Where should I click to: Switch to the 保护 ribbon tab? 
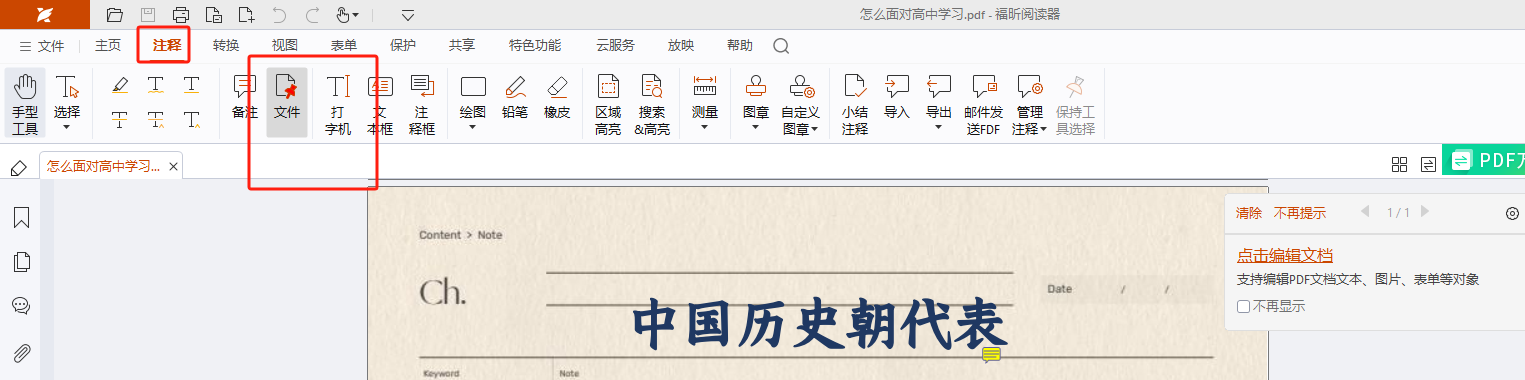(x=403, y=45)
